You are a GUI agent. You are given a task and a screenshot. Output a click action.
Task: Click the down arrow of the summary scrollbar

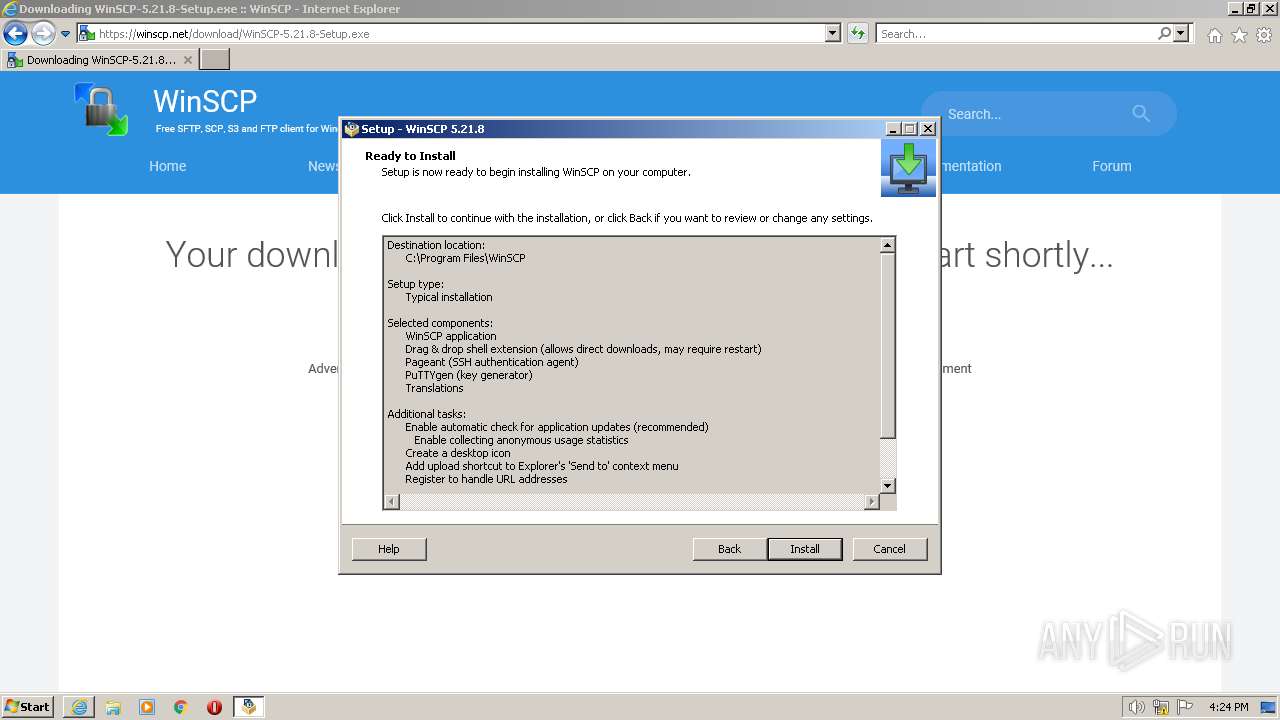pyautogui.click(x=887, y=485)
